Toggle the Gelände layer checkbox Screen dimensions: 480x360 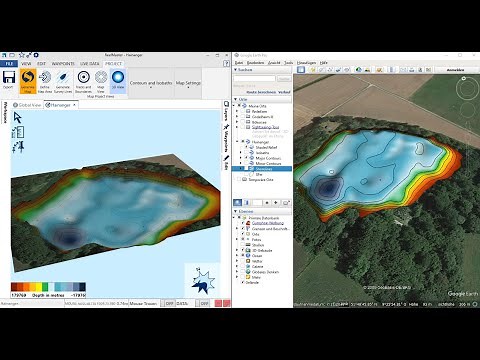tap(243, 282)
